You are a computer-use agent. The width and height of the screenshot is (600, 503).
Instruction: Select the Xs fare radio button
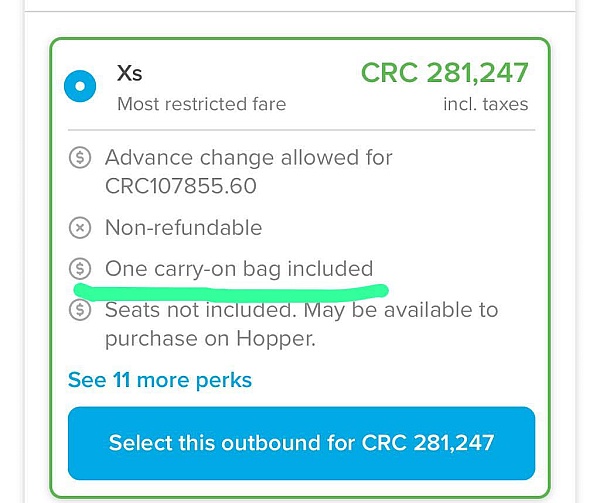[79, 86]
